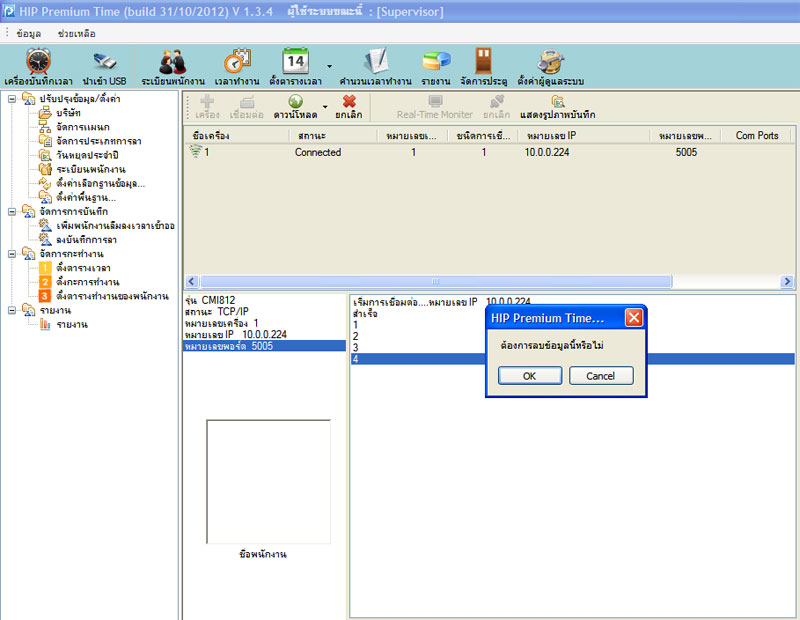Open the เครื่องบันทึกเวลา clock toolbar icon

coord(38,67)
